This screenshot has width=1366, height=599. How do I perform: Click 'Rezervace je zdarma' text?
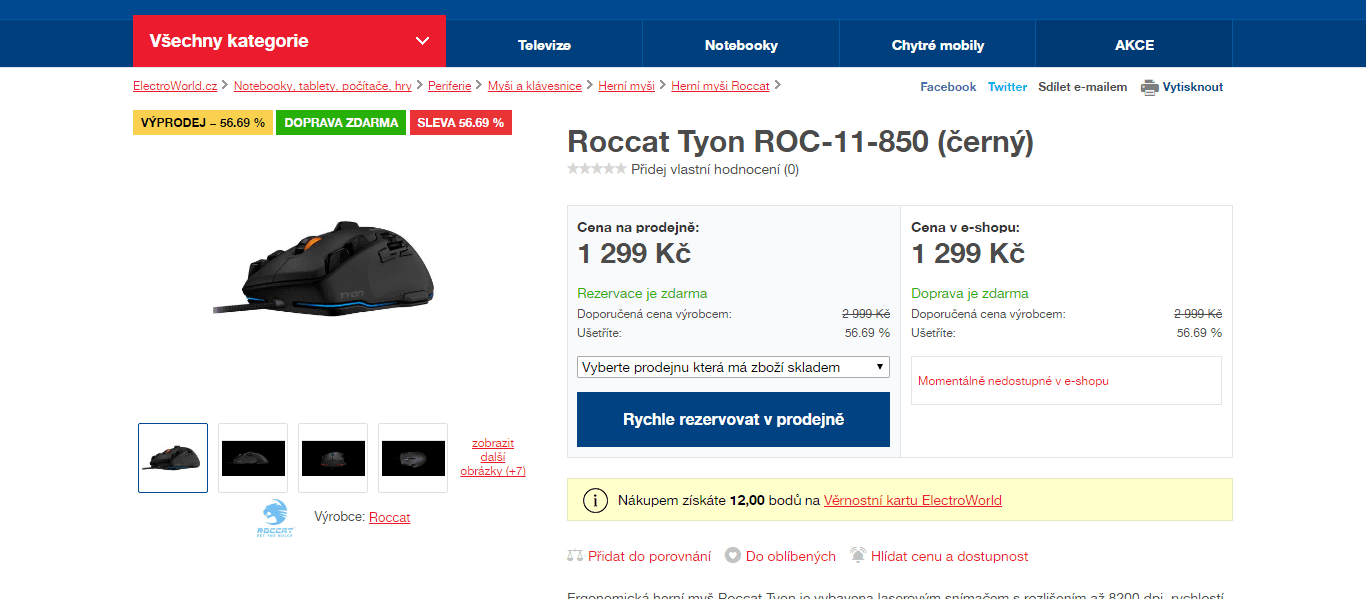pyautogui.click(x=642, y=293)
